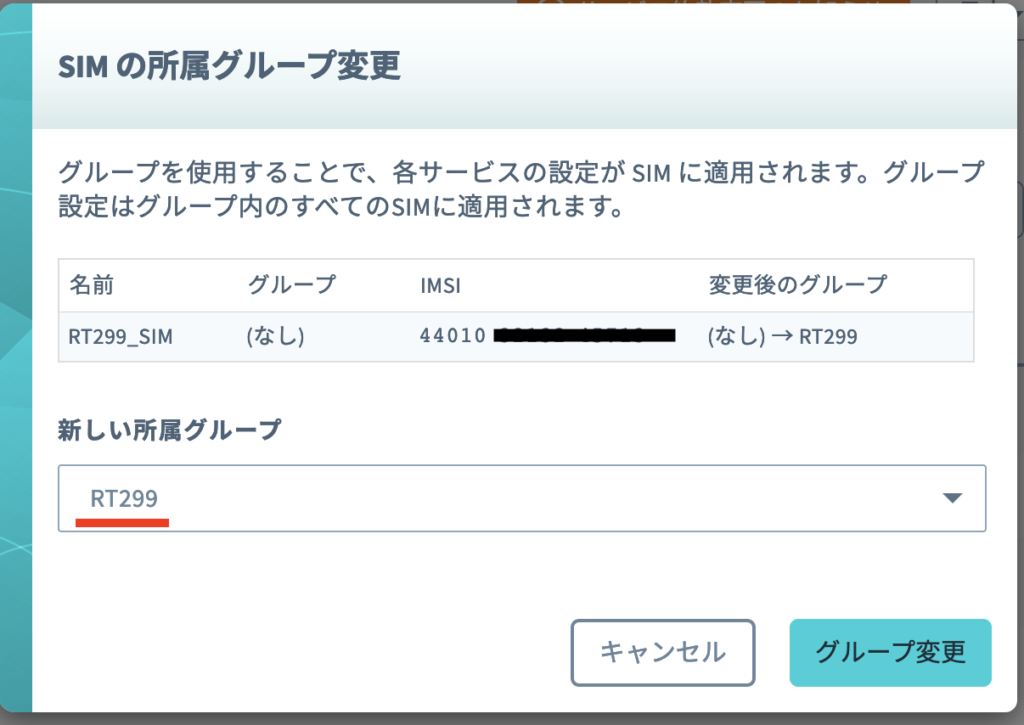Click the RT299 text in the dropdown
This screenshot has width=1024, height=725.
[x=123, y=498]
